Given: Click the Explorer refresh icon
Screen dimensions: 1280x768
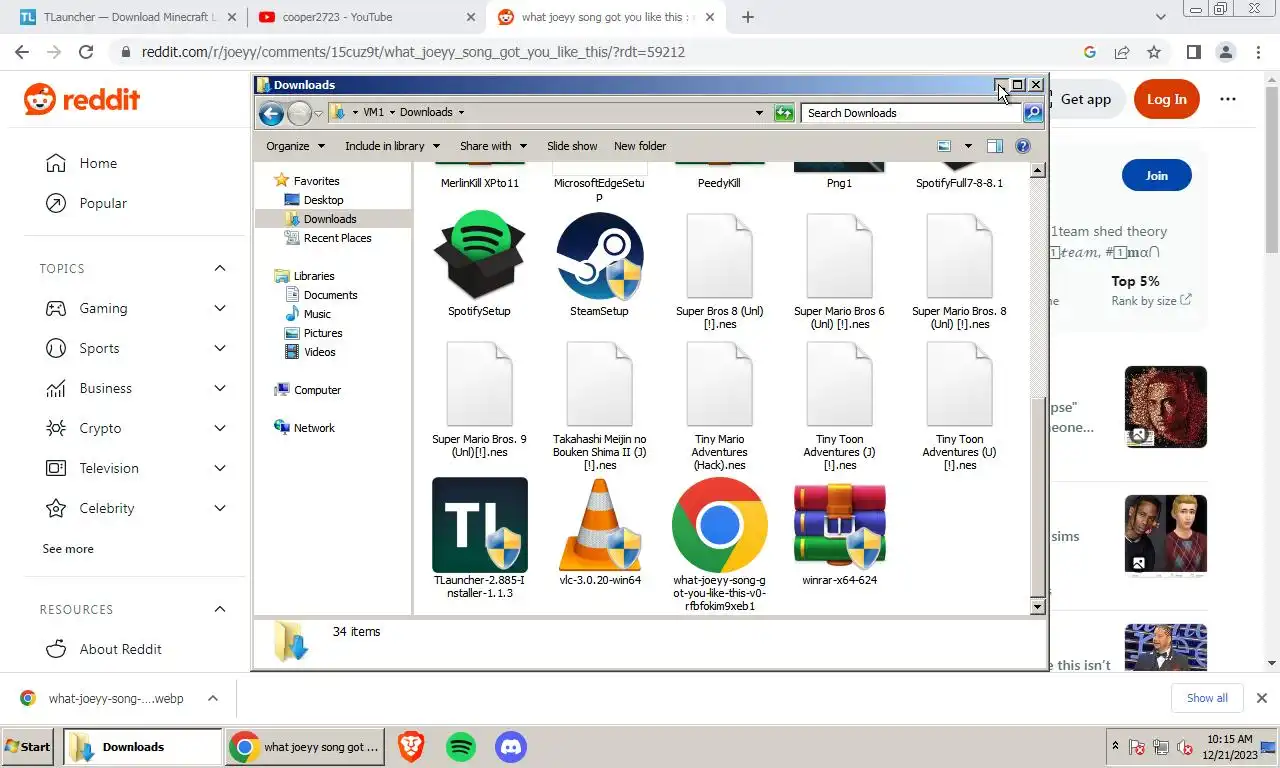Looking at the screenshot, I should (x=784, y=113).
